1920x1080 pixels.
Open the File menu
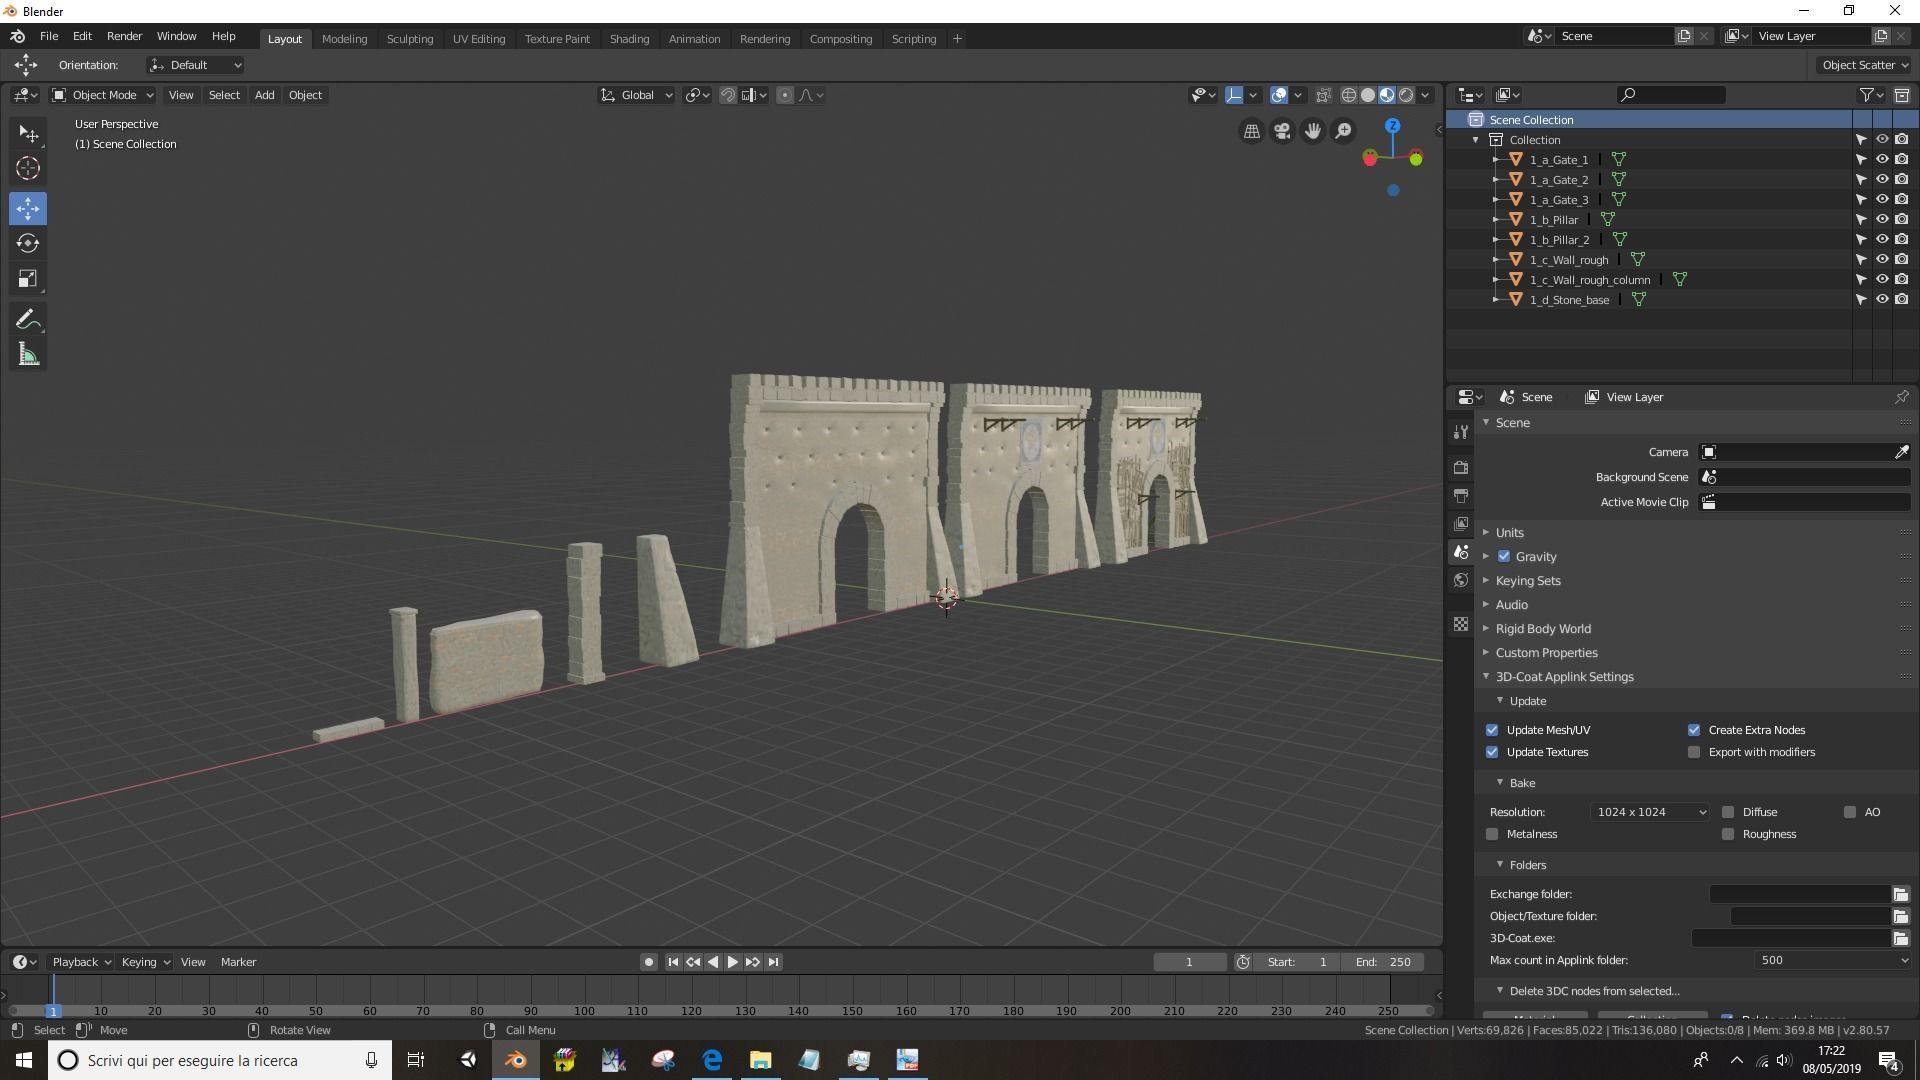(48, 36)
